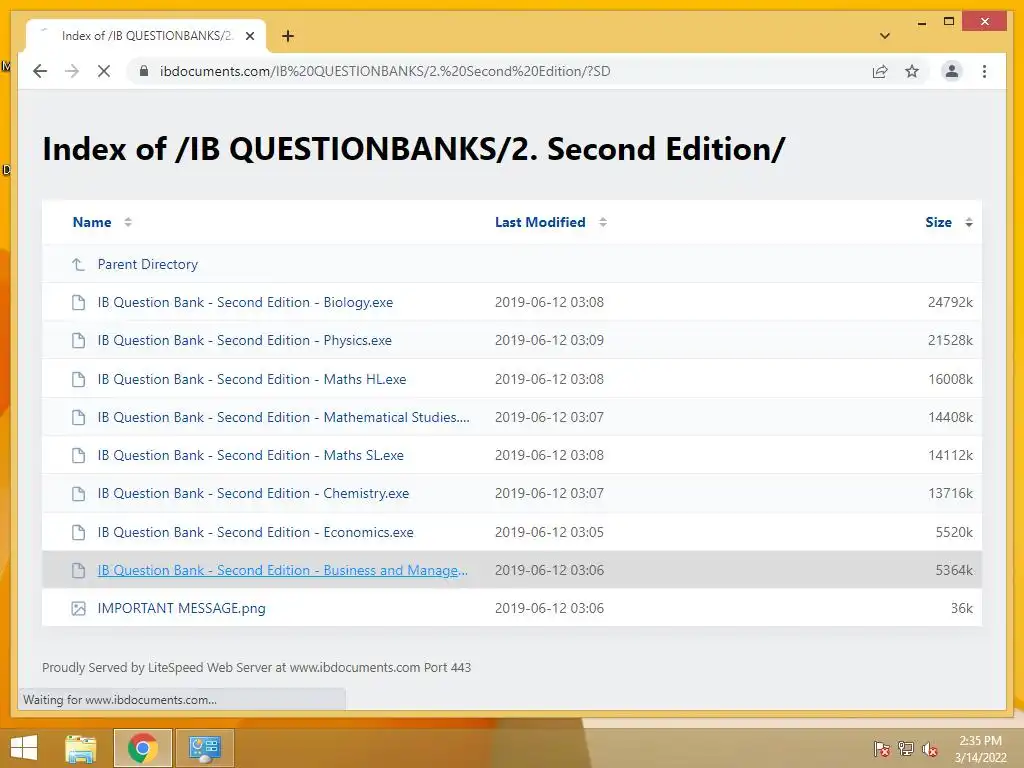Download the Business and Management question bank
The width and height of the screenshot is (1024, 768).
(282, 570)
